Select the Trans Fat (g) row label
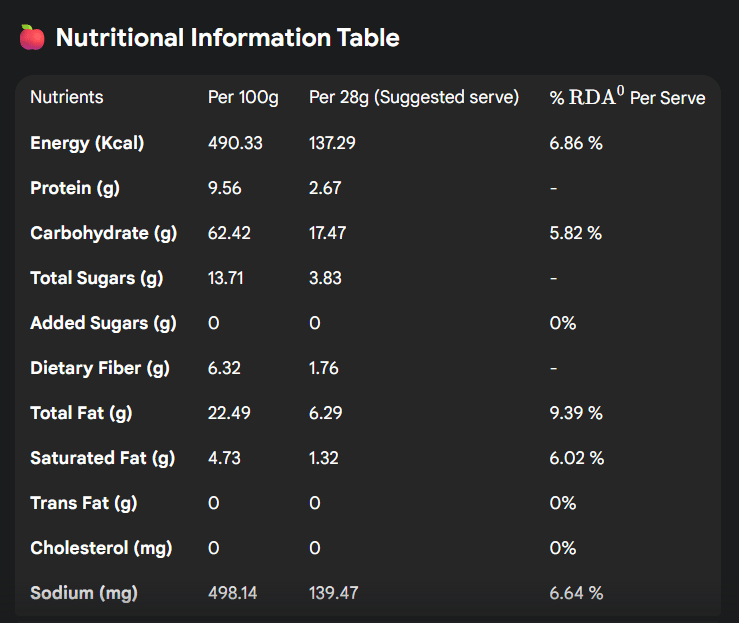Image resolution: width=739 pixels, height=623 pixels. pyautogui.click(x=84, y=503)
